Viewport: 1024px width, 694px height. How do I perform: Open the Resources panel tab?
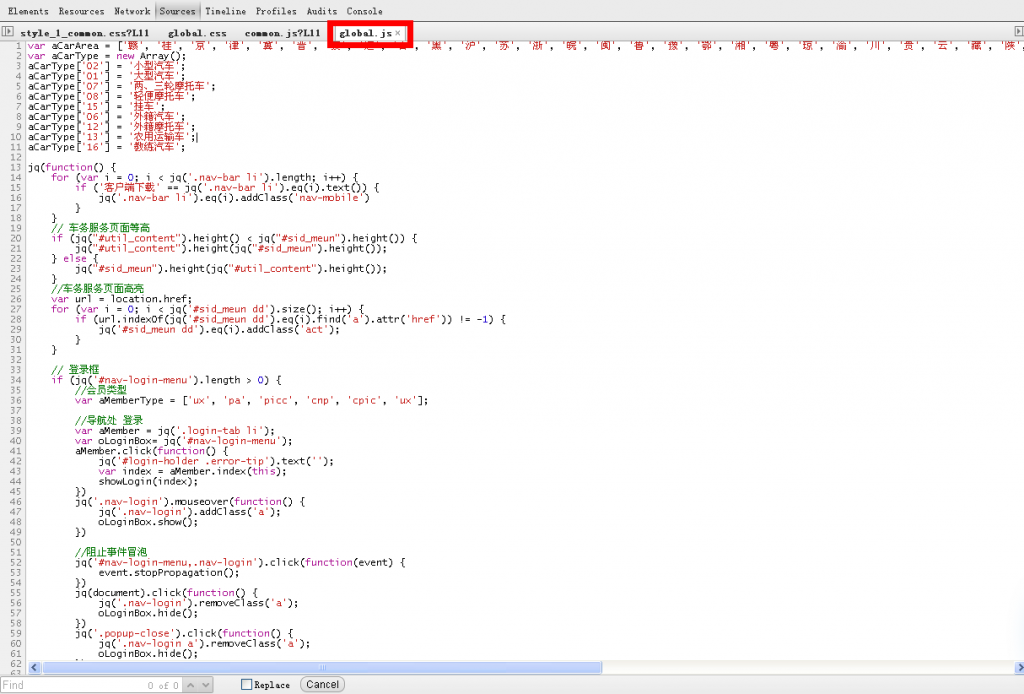[82, 11]
